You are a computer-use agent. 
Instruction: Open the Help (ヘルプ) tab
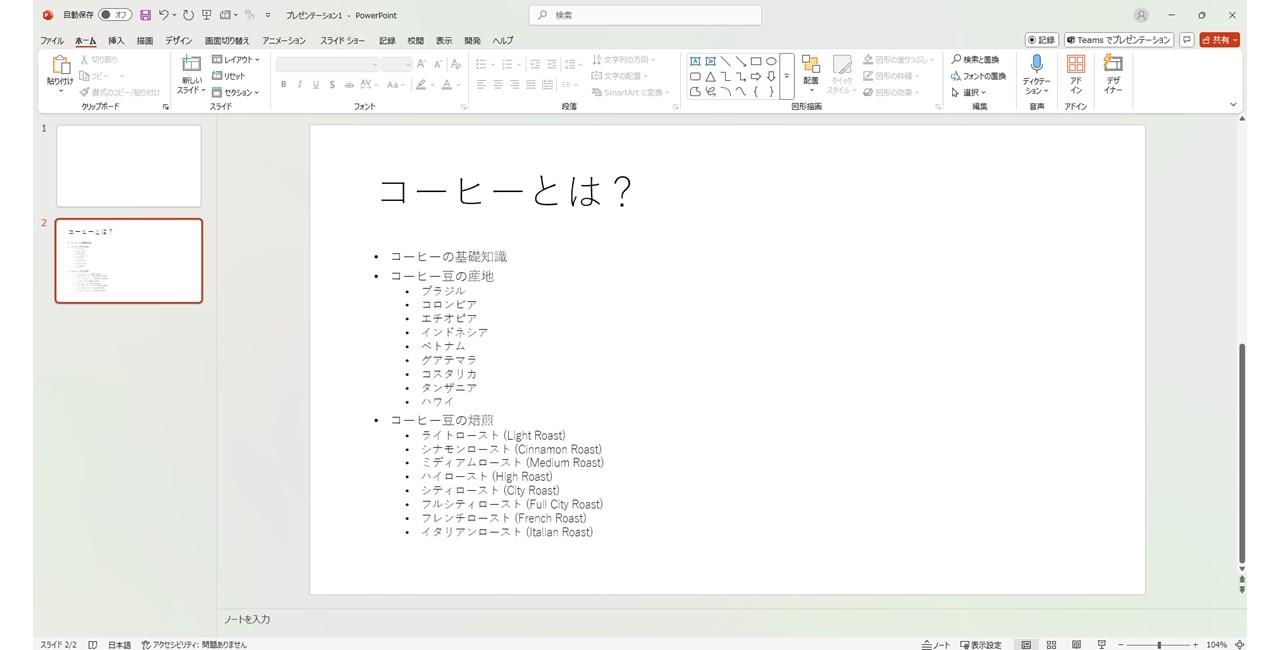pyautogui.click(x=503, y=41)
